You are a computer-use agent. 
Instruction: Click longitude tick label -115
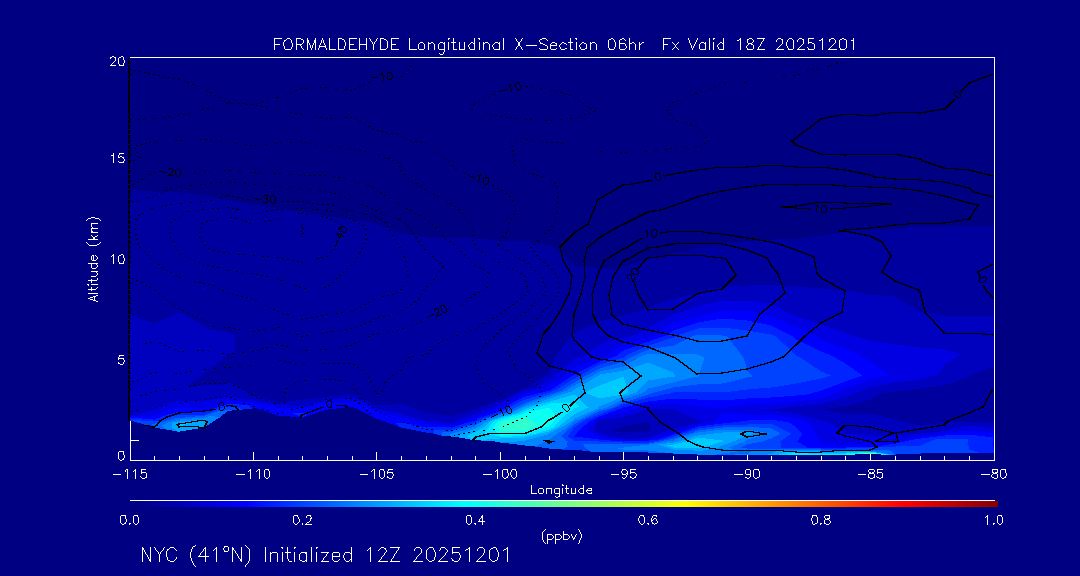(129, 475)
